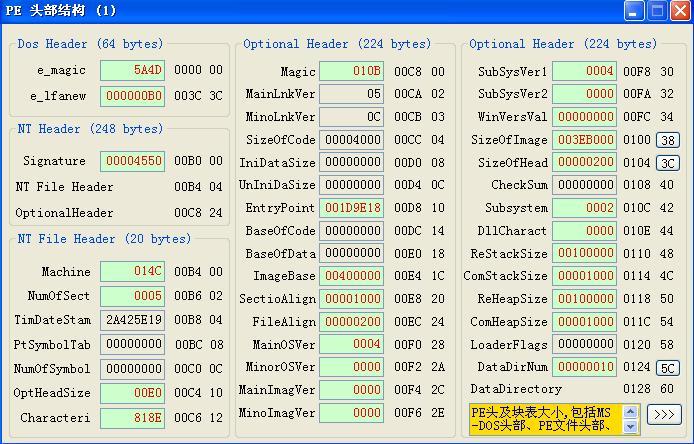Maximize the PE header structure window

click(657, 11)
